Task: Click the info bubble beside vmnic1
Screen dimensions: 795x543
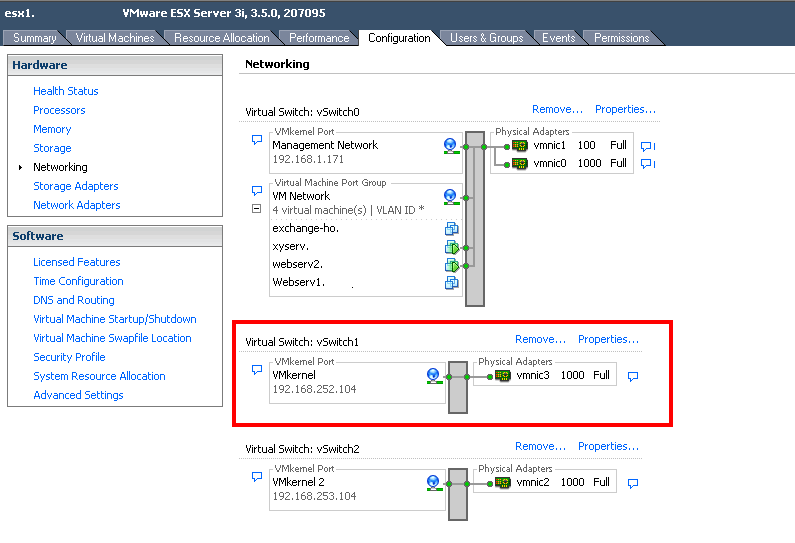Action: (647, 147)
